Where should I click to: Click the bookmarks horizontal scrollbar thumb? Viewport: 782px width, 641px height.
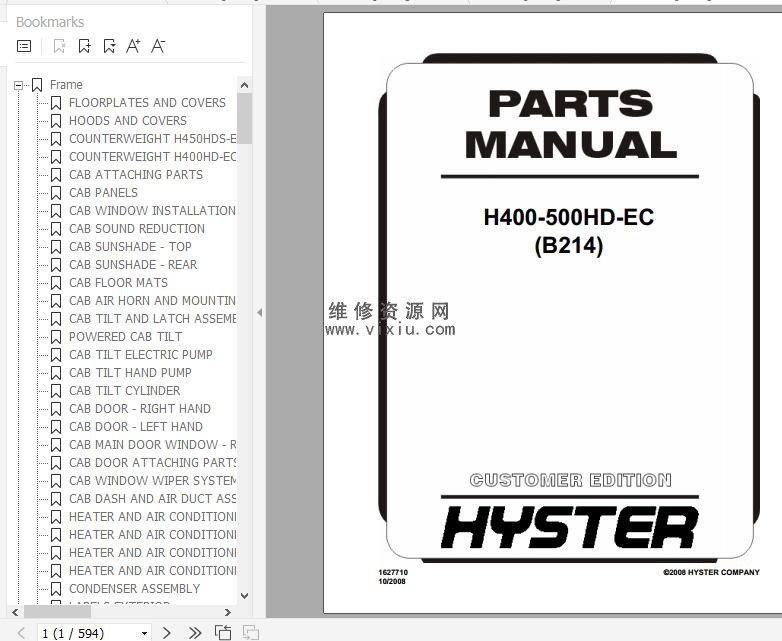(57, 612)
